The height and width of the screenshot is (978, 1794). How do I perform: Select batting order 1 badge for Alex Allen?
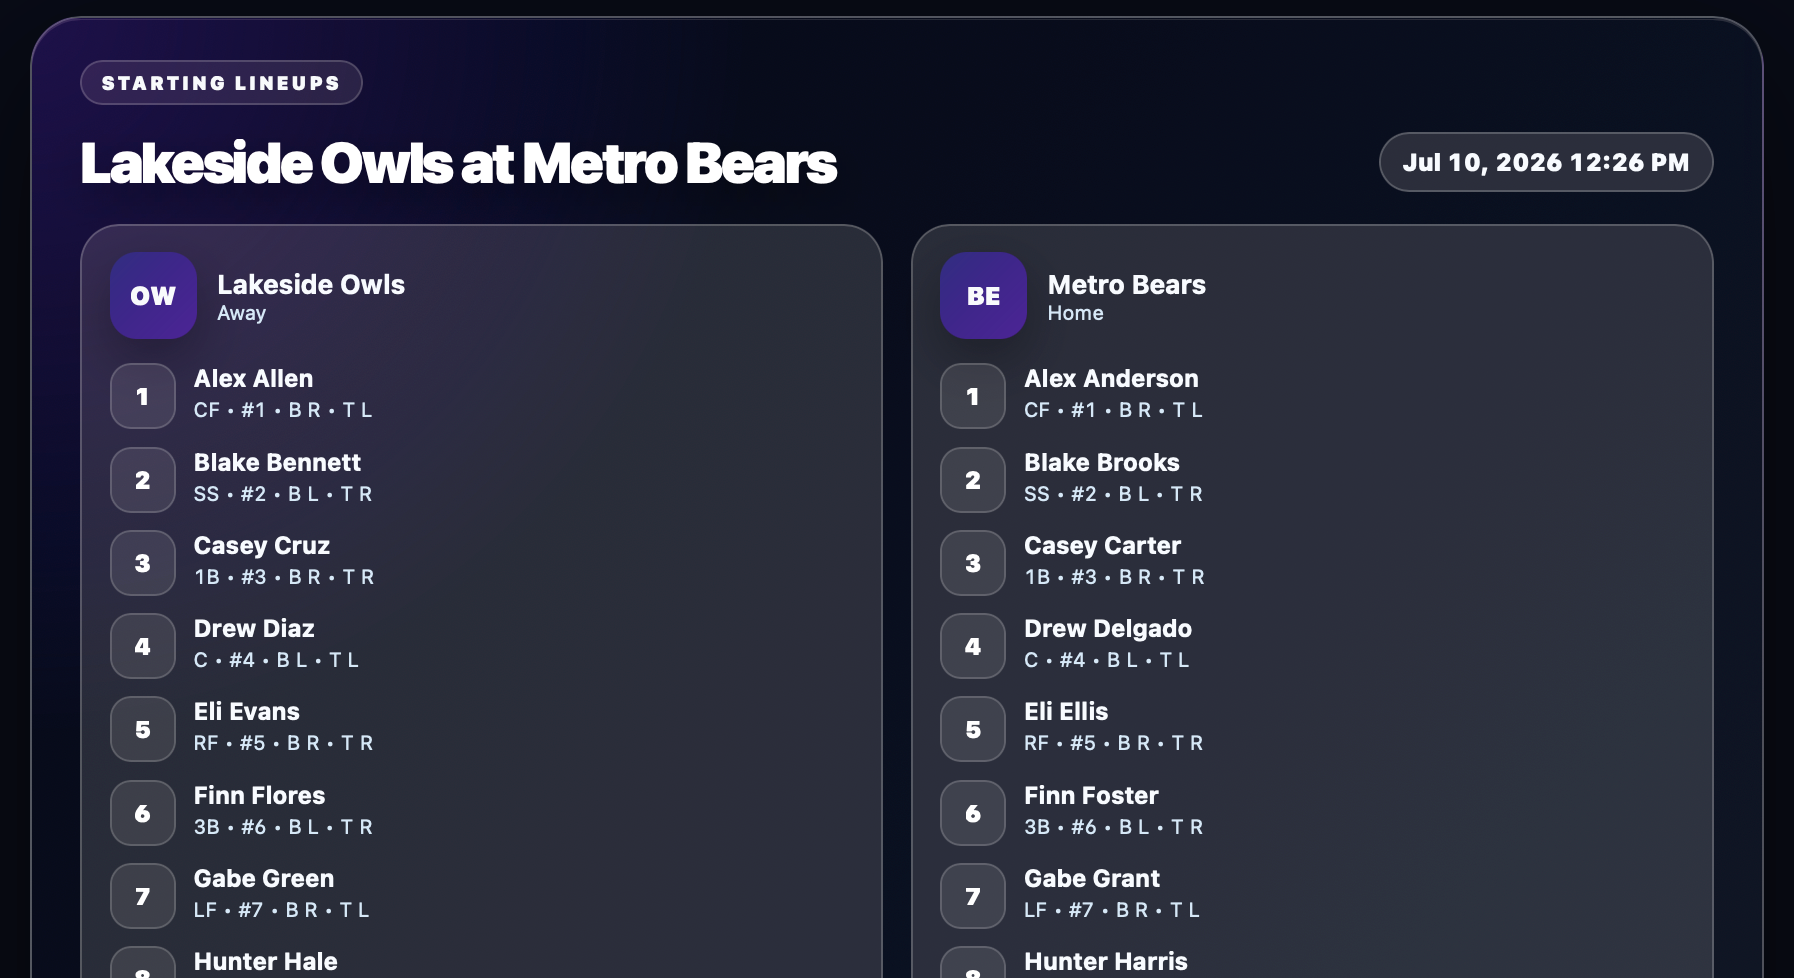pyautogui.click(x=143, y=396)
